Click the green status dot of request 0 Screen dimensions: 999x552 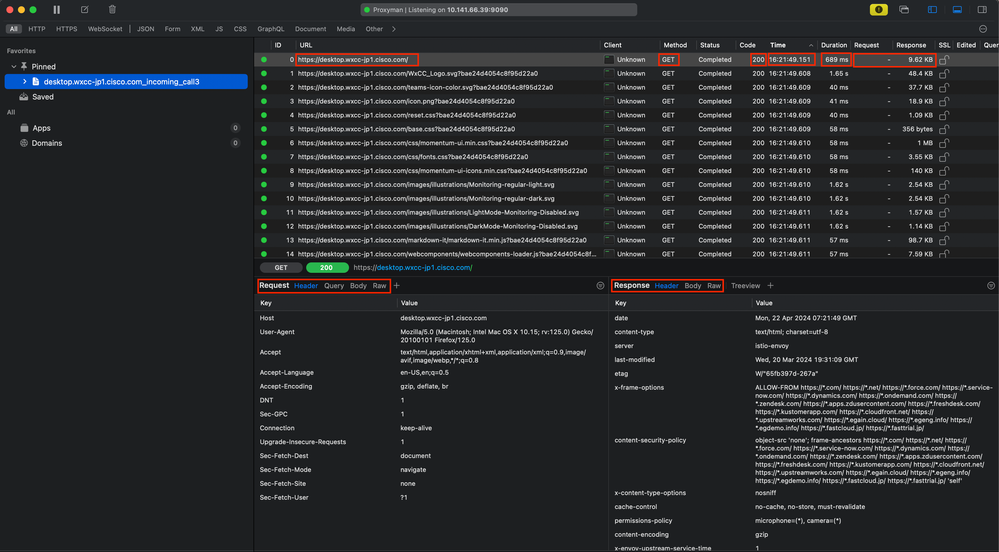pos(264,59)
